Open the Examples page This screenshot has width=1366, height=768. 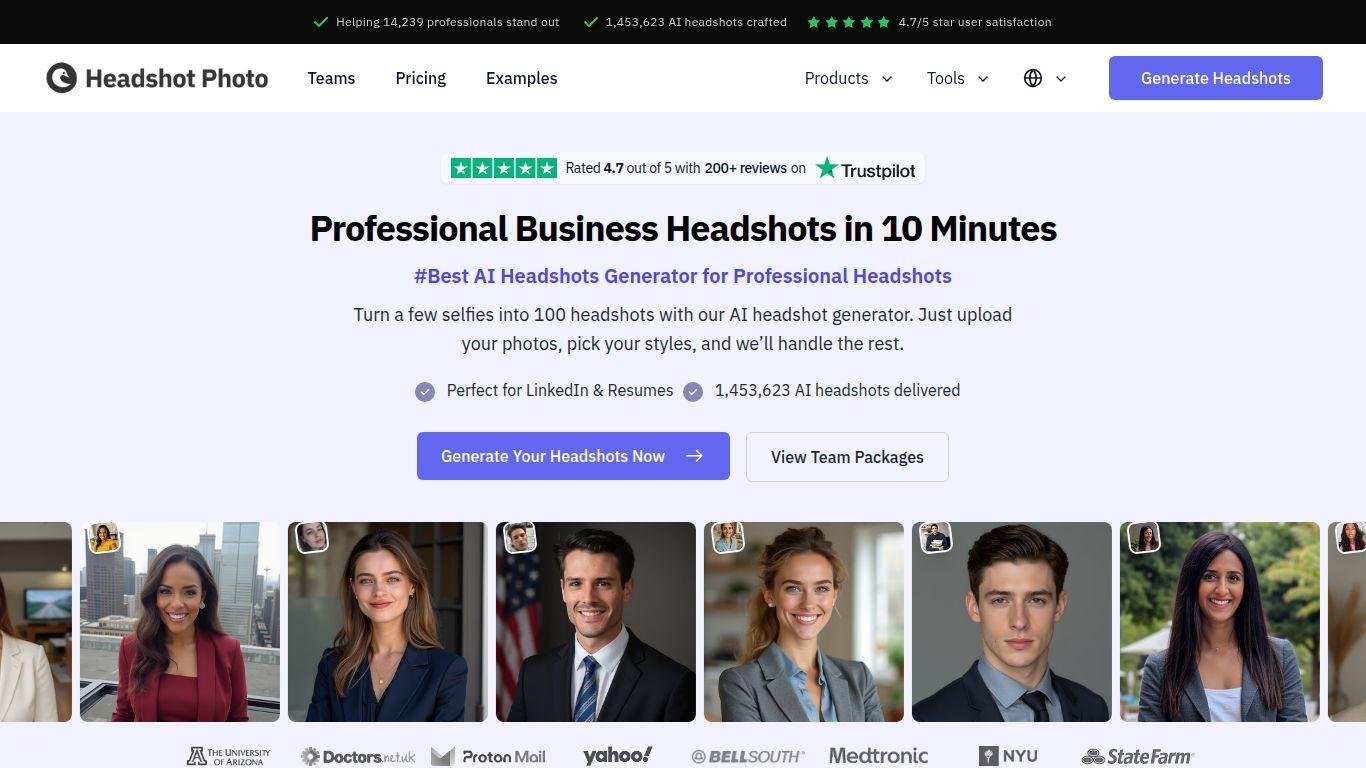pos(521,78)
